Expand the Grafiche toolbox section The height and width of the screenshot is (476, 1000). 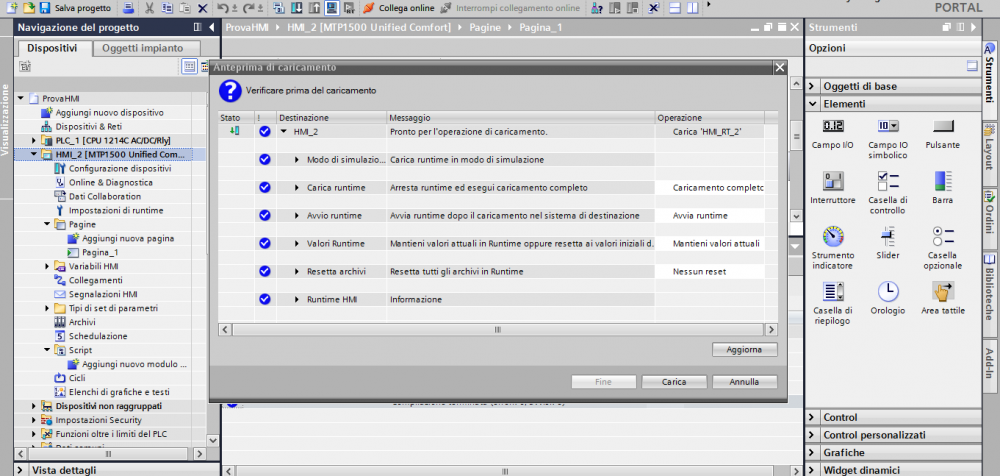click(812, 452)
